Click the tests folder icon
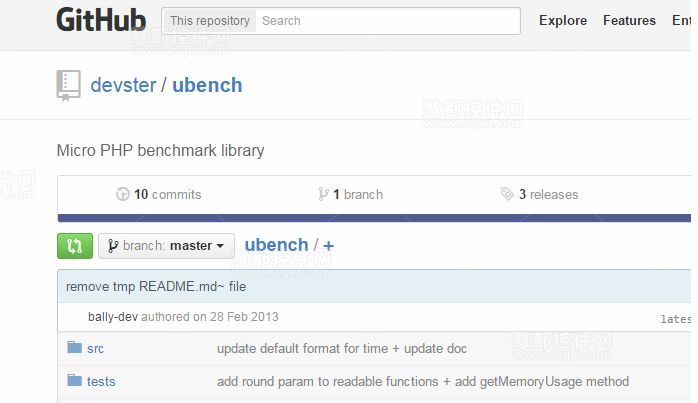This screenshot has width=698, height=403. pos(74,380)
